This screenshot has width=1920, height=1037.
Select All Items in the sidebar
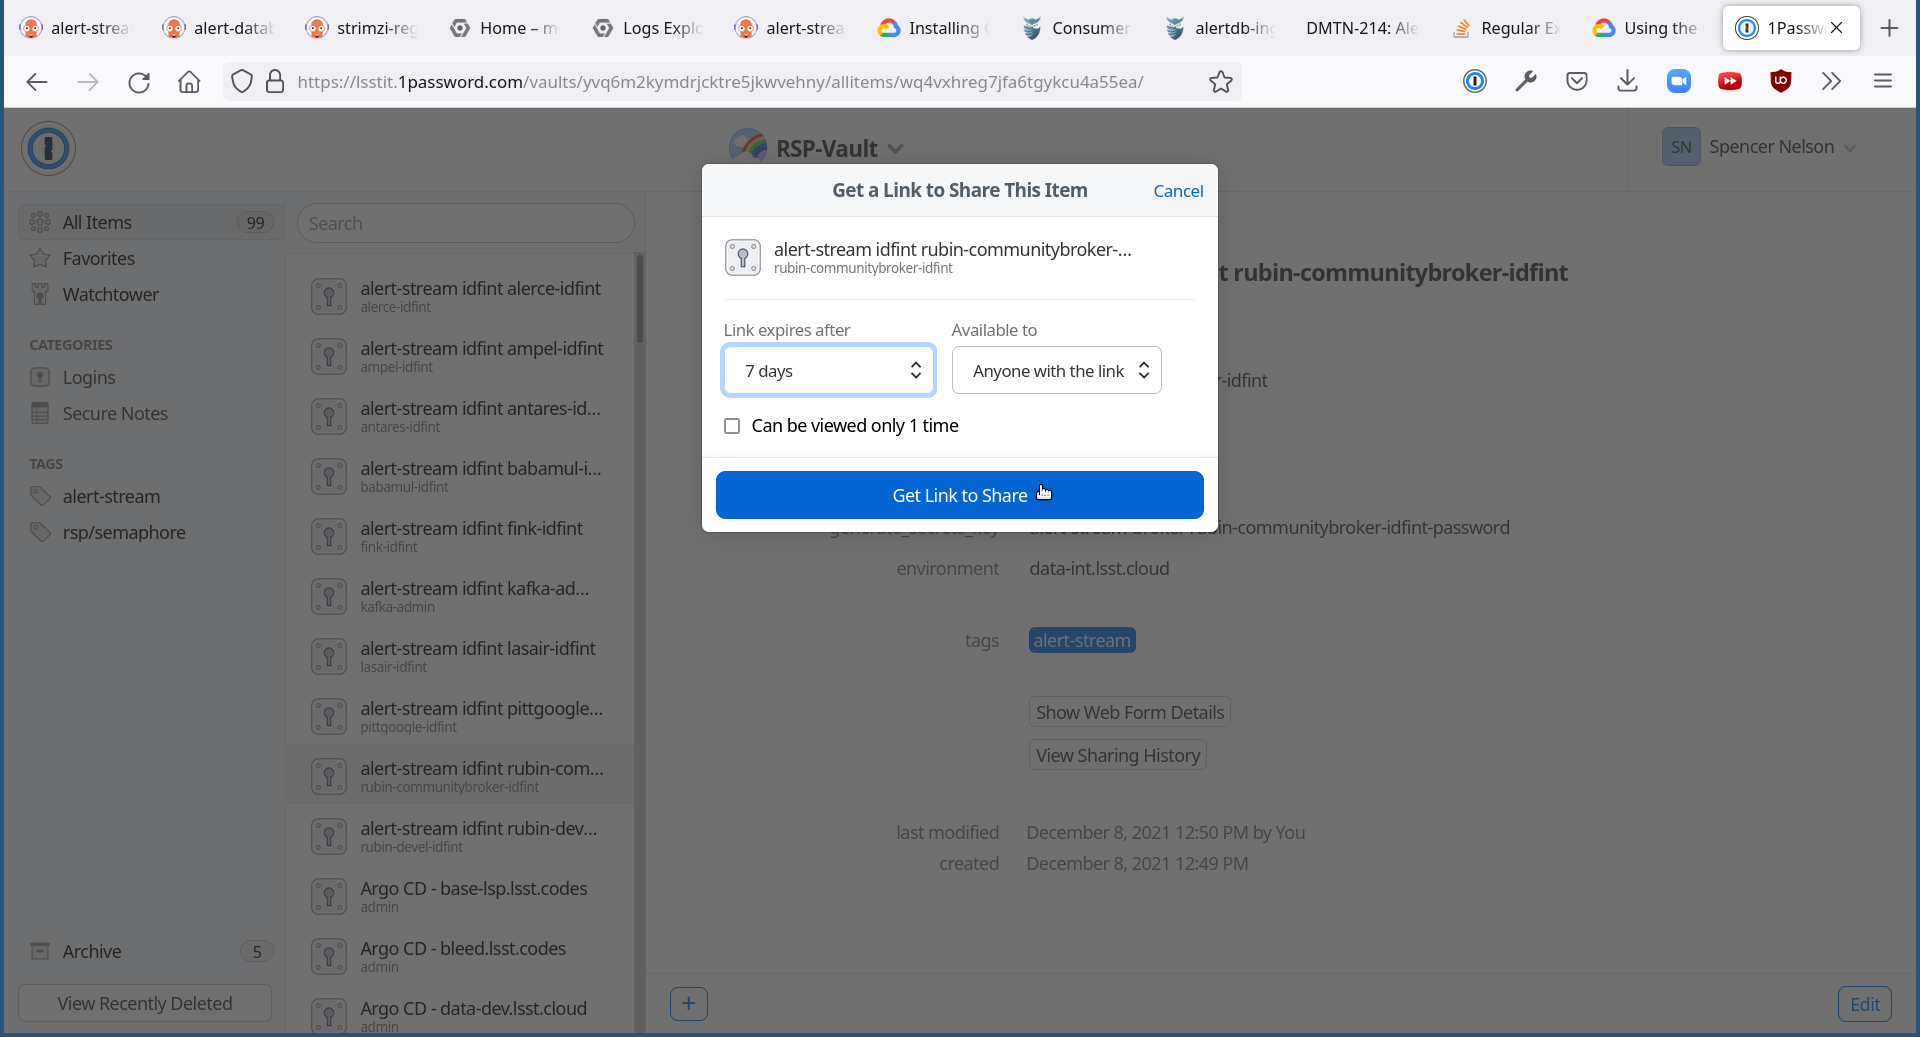click(150, 222)
